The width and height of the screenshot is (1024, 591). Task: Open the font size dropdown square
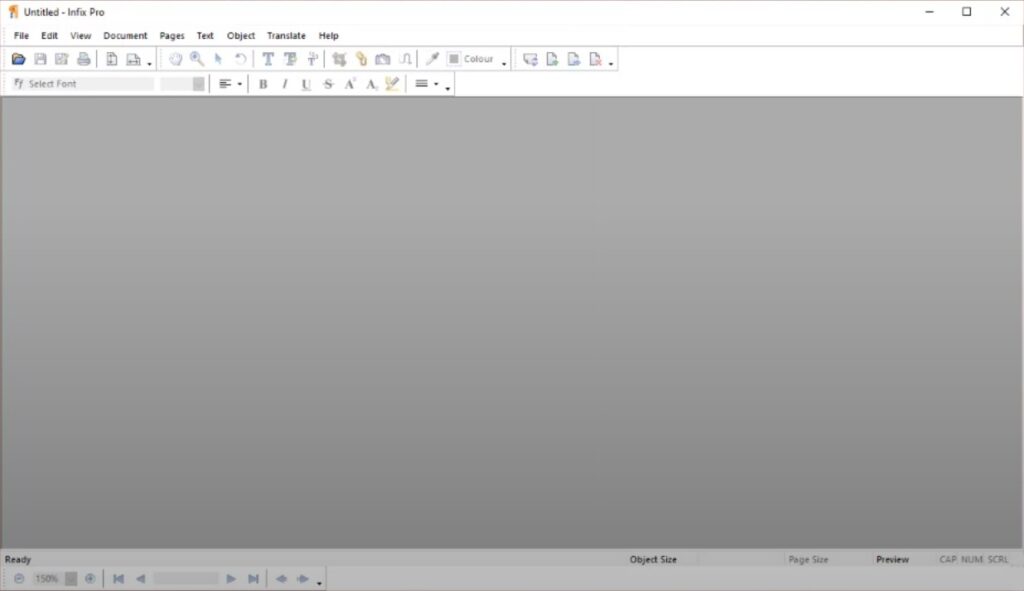pyautogui.click(x=199, y=84)
